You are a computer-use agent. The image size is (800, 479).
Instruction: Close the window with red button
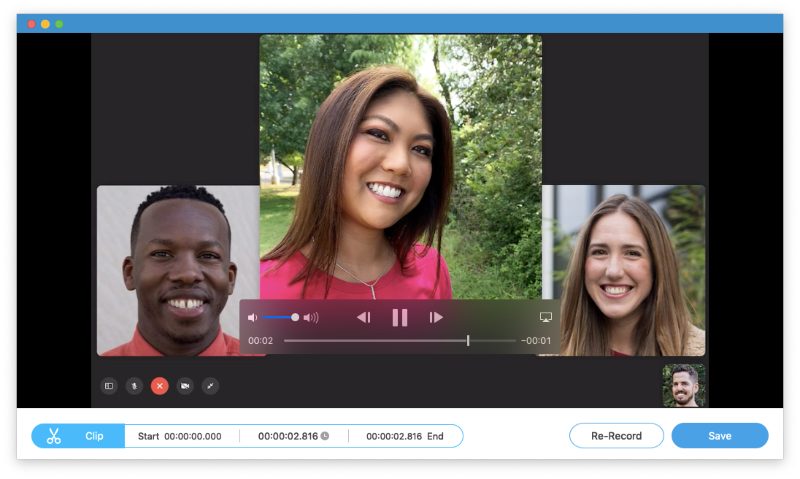[32, 23]
